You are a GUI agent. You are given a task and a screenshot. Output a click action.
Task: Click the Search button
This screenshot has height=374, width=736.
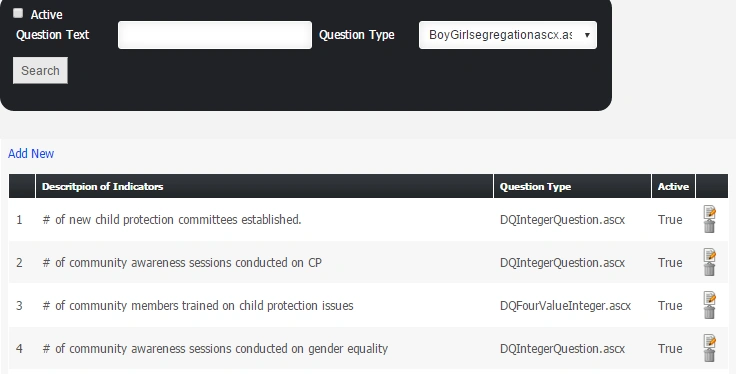click(40, 70)
